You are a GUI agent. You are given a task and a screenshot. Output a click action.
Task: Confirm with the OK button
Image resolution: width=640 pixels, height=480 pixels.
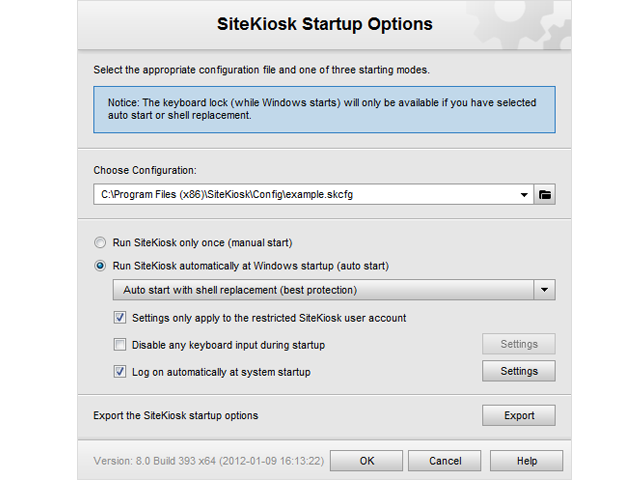coord(367,461)
